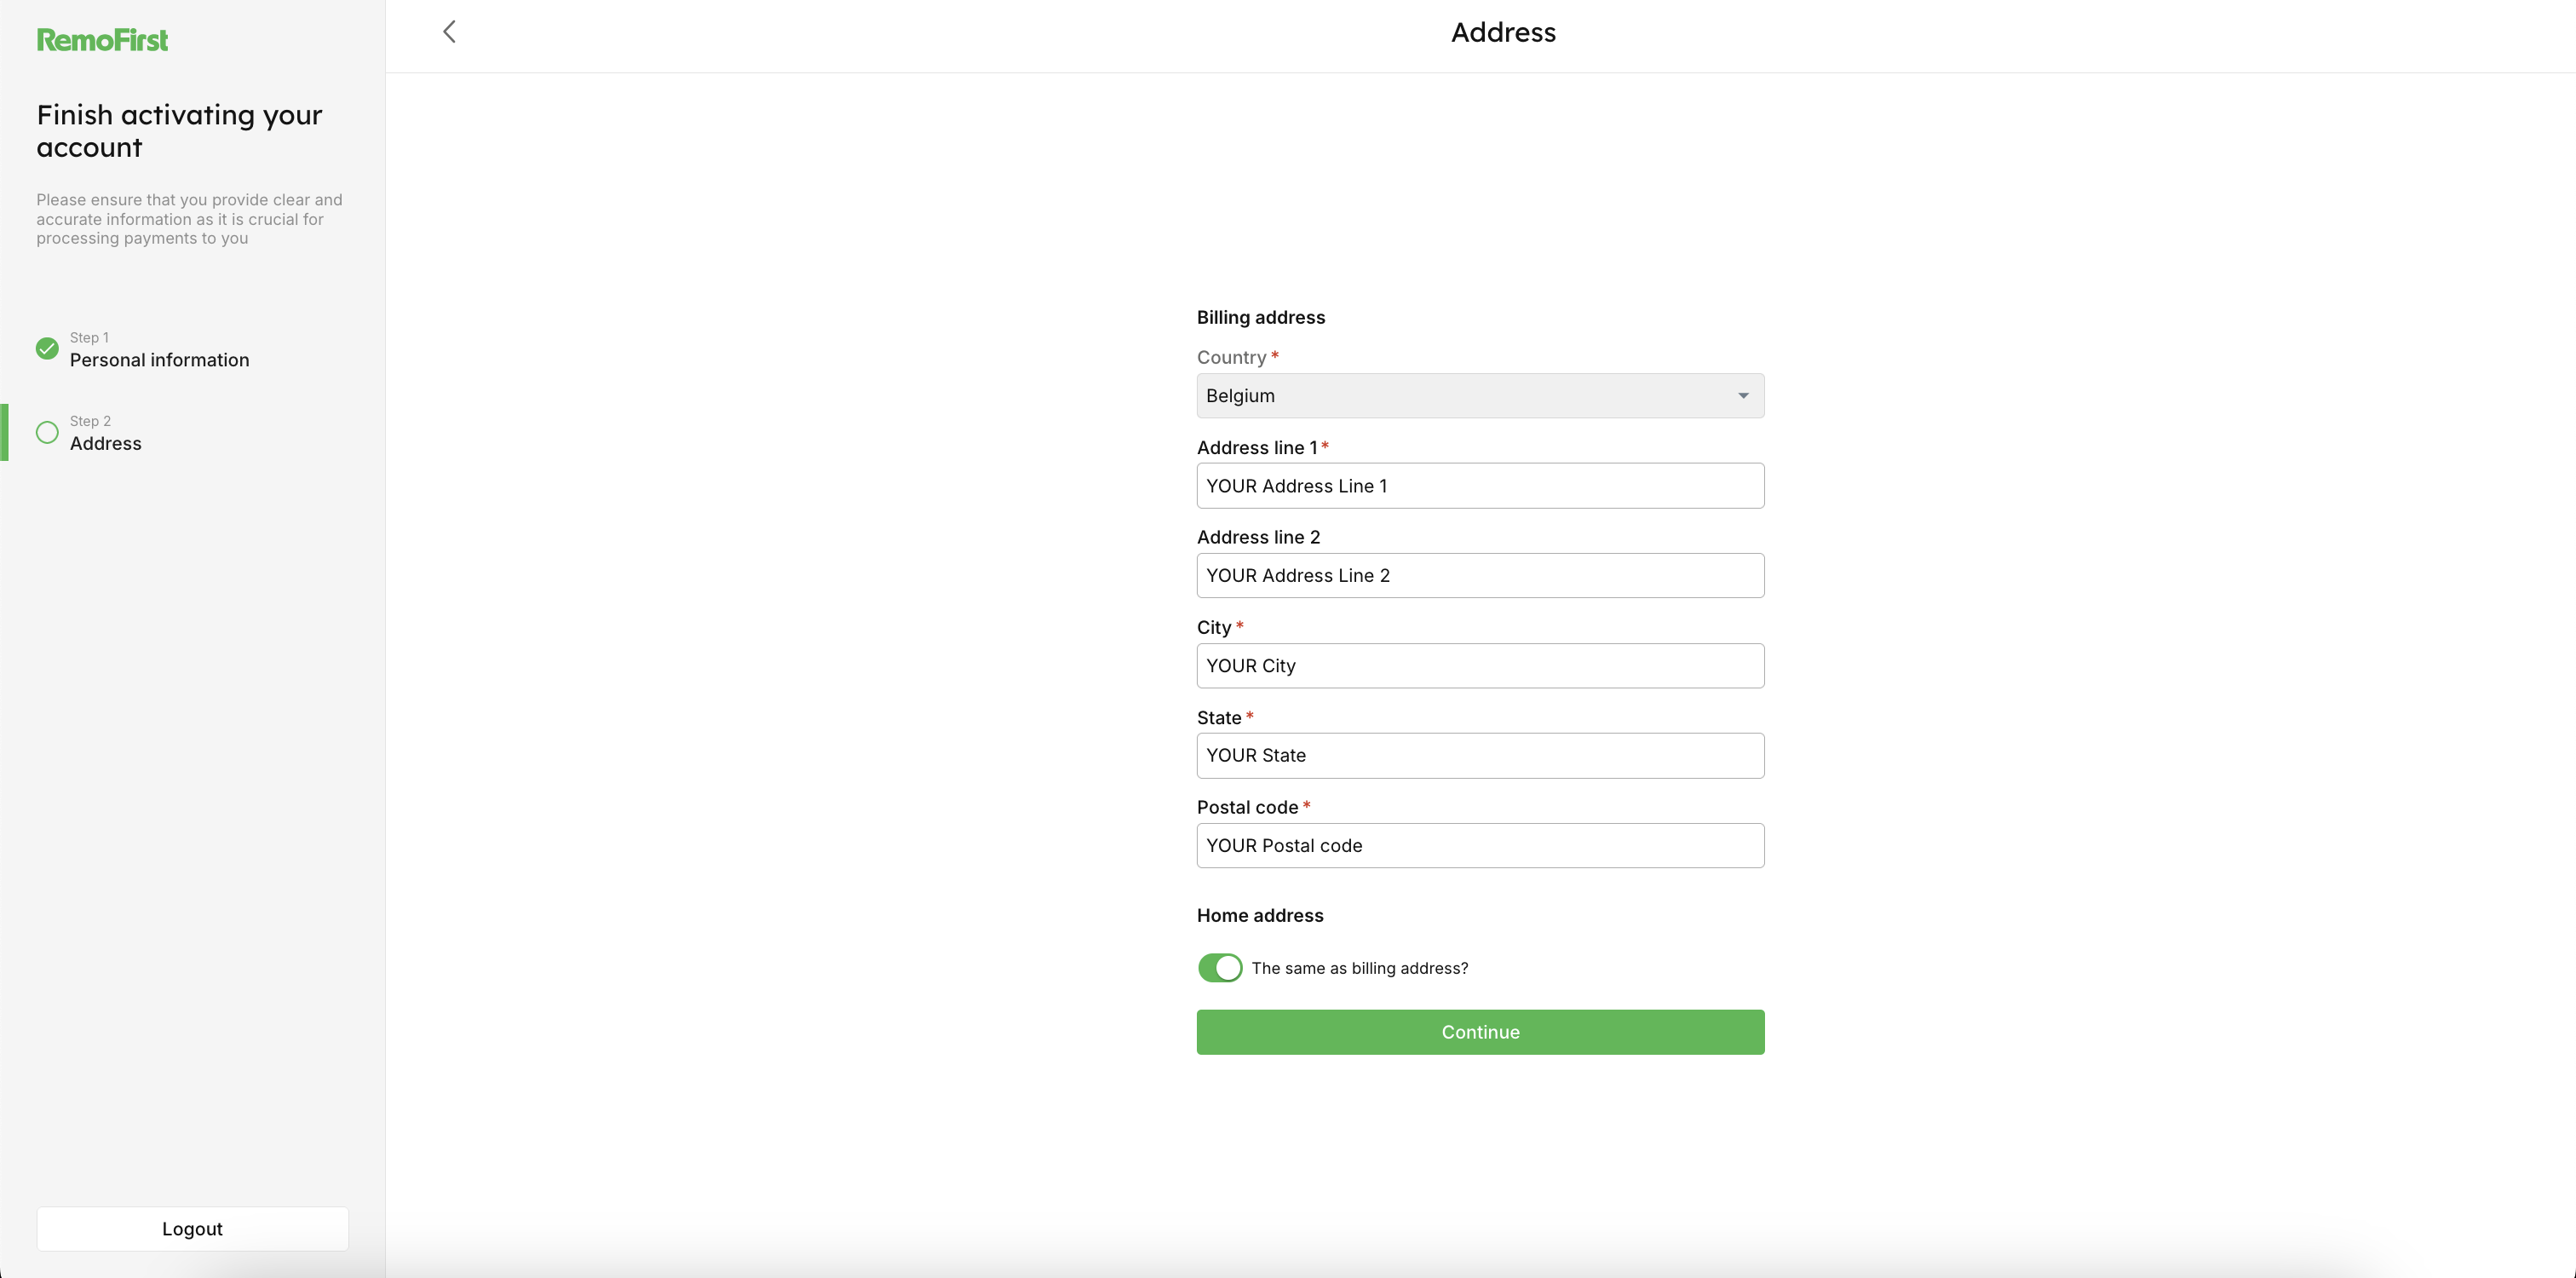Click the RemoFirst logo
The height and width of the screenshot is (1278, 2576).
click(x=102, y=40)
